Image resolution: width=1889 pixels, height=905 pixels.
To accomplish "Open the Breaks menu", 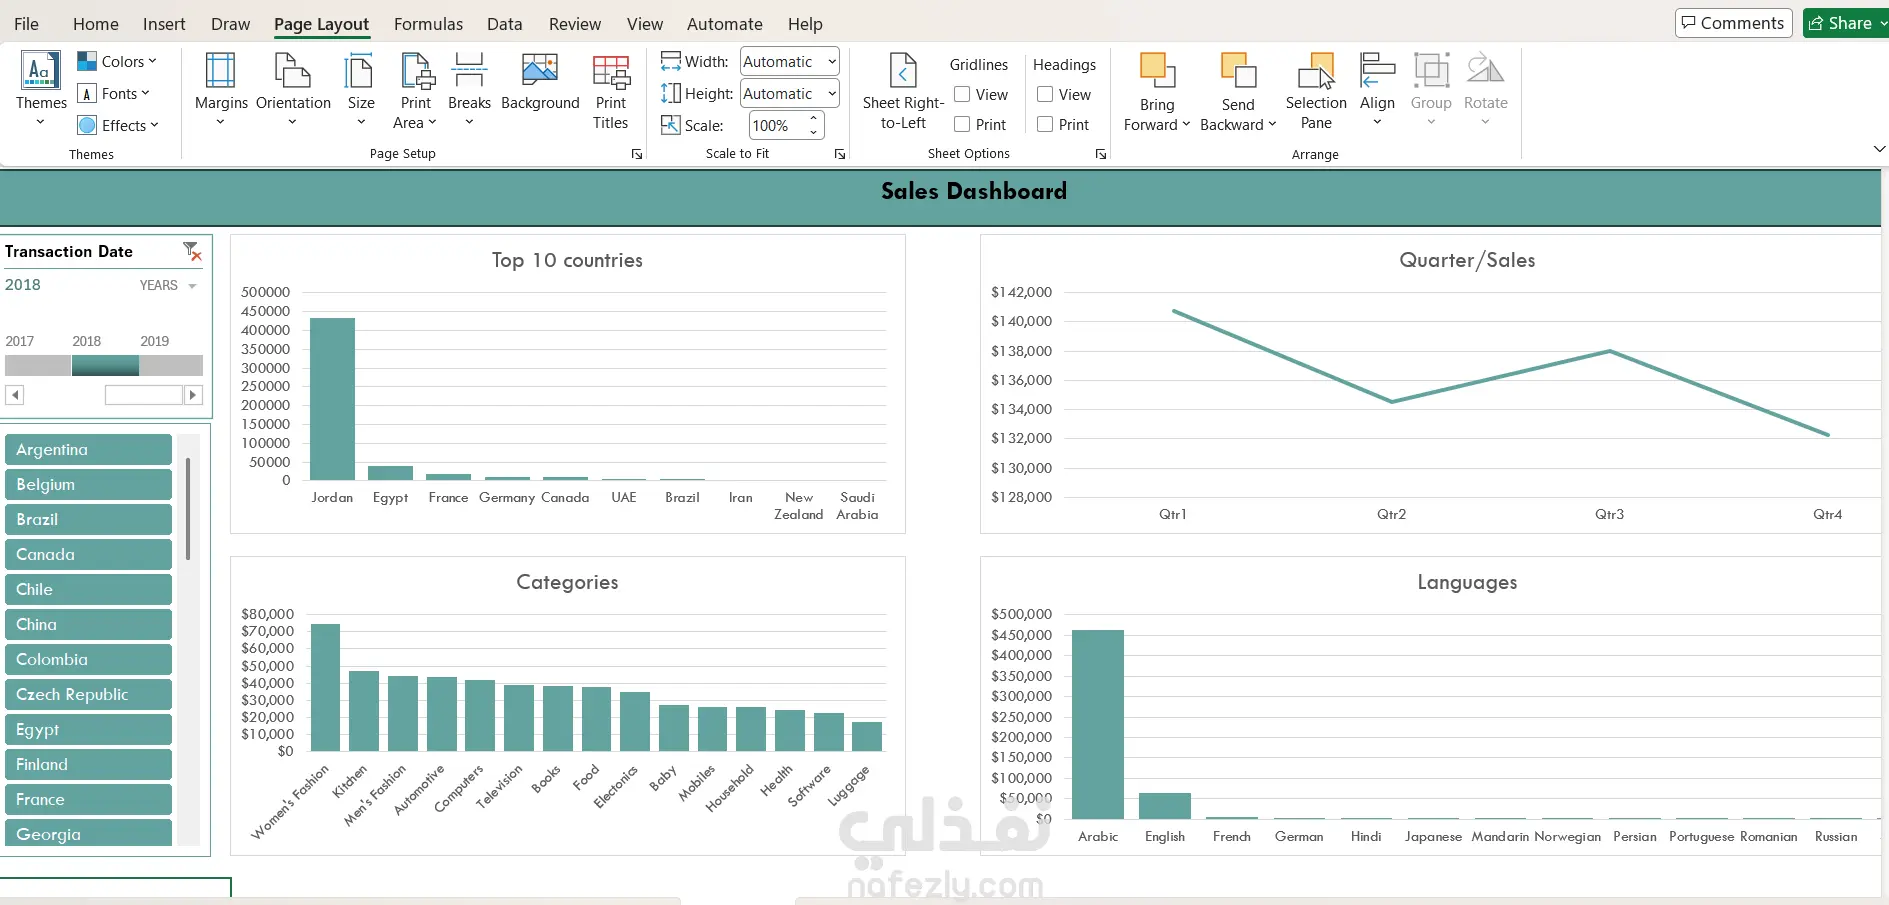I will click(469, 90).
